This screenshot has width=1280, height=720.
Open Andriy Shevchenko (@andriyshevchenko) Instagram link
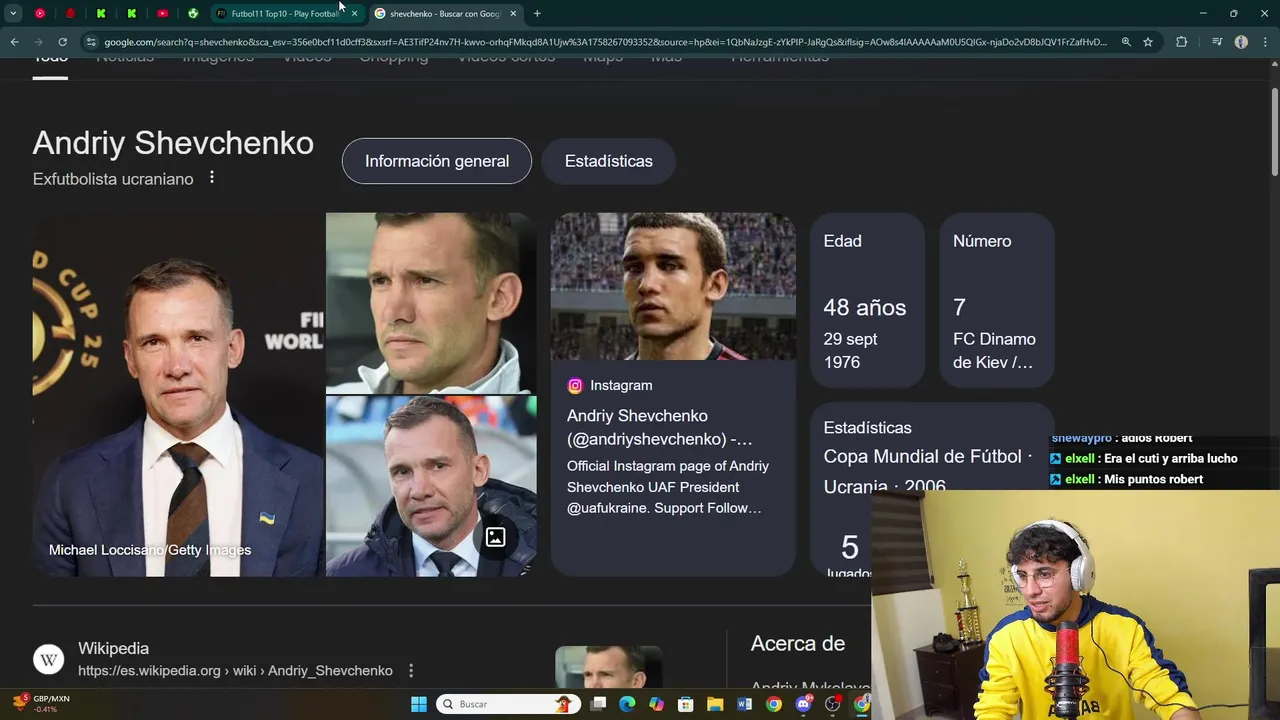[660, 427]
